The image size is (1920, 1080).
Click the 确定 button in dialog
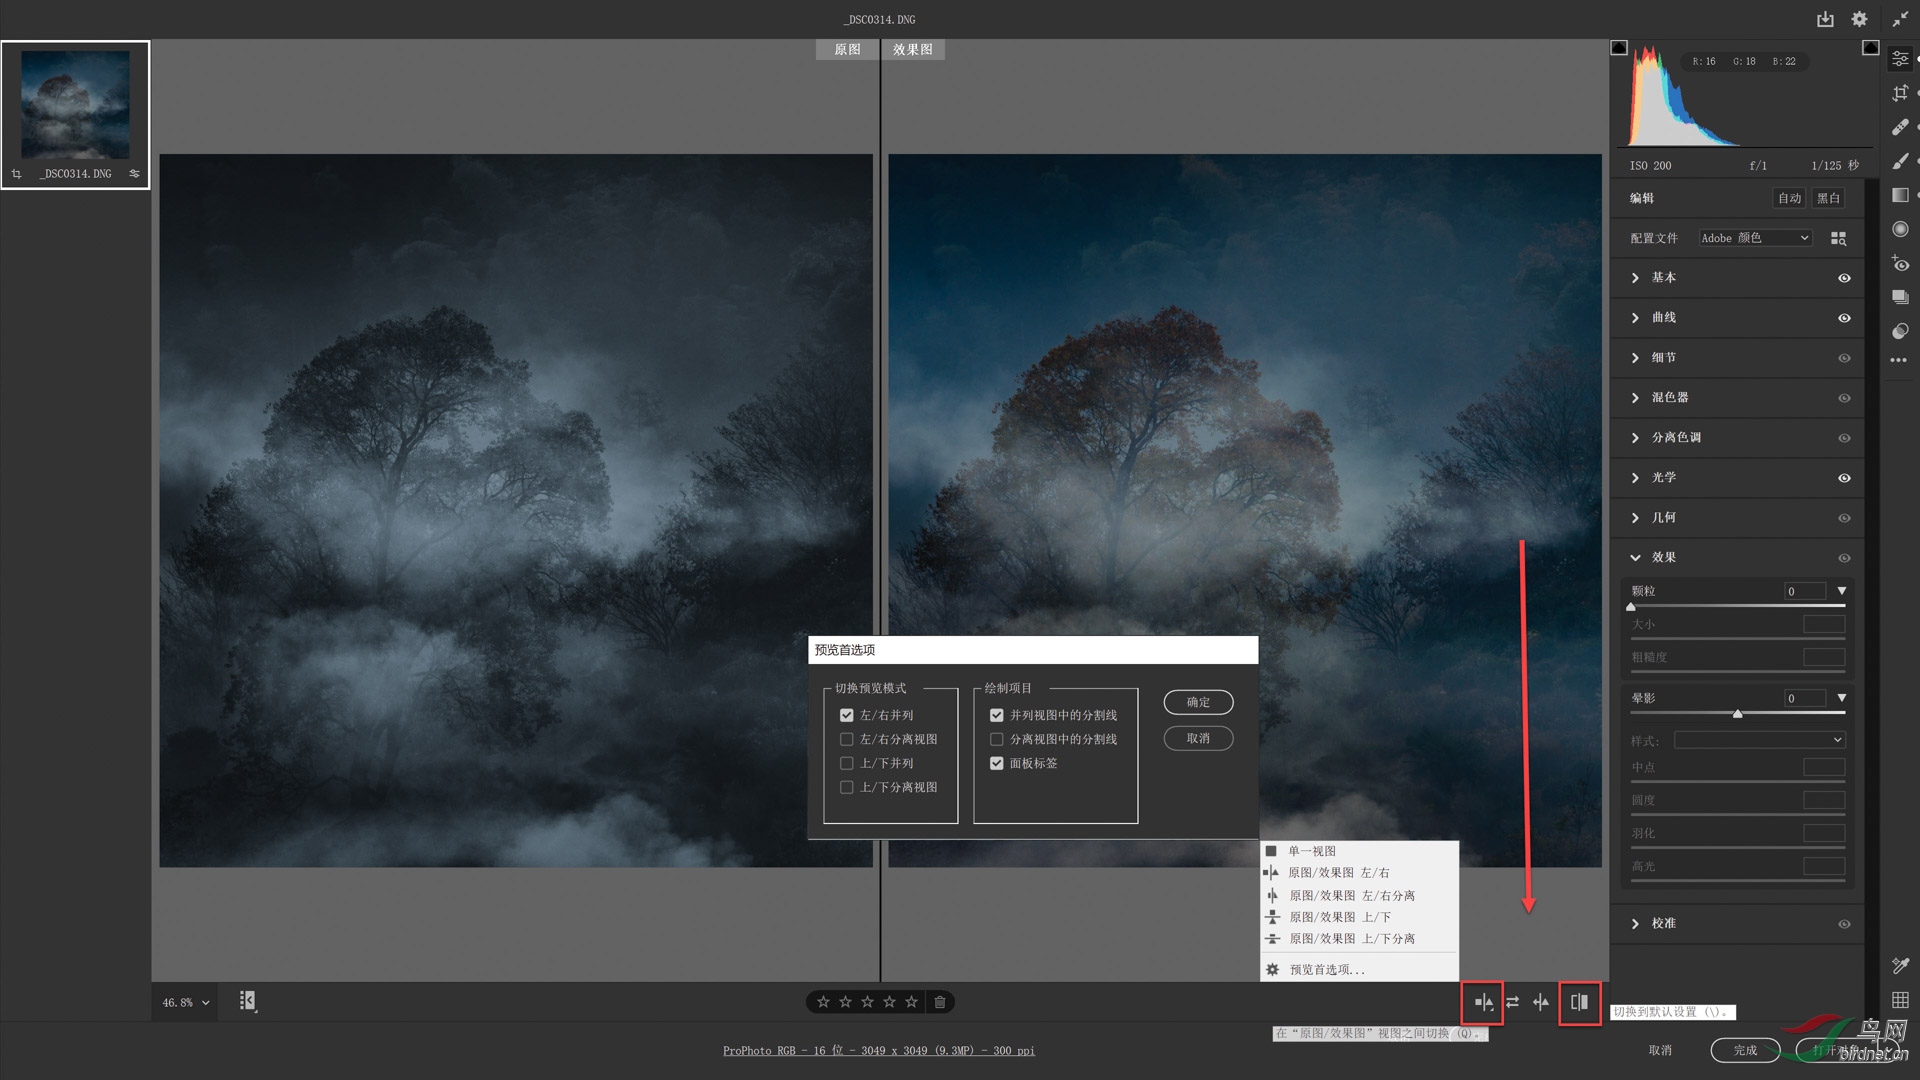click(x=1198, y=703)
